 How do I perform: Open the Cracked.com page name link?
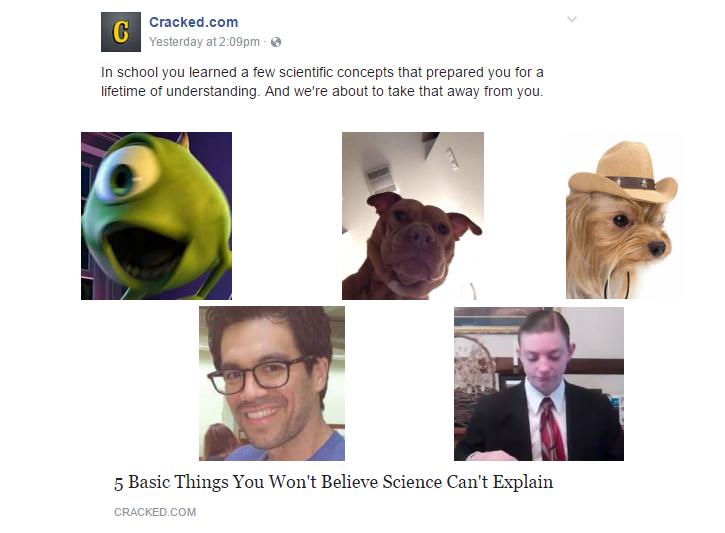193,22
